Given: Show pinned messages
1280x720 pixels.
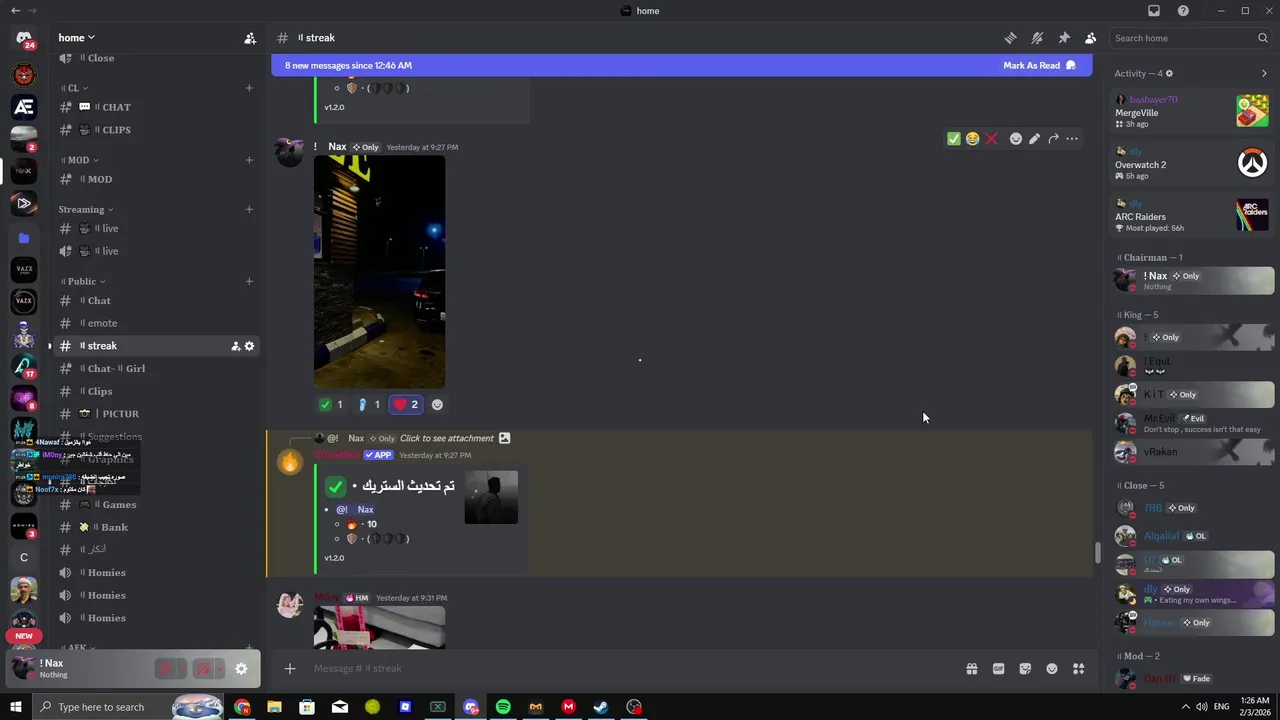Looking at the screenshot, I should (x=1064, y=38).
